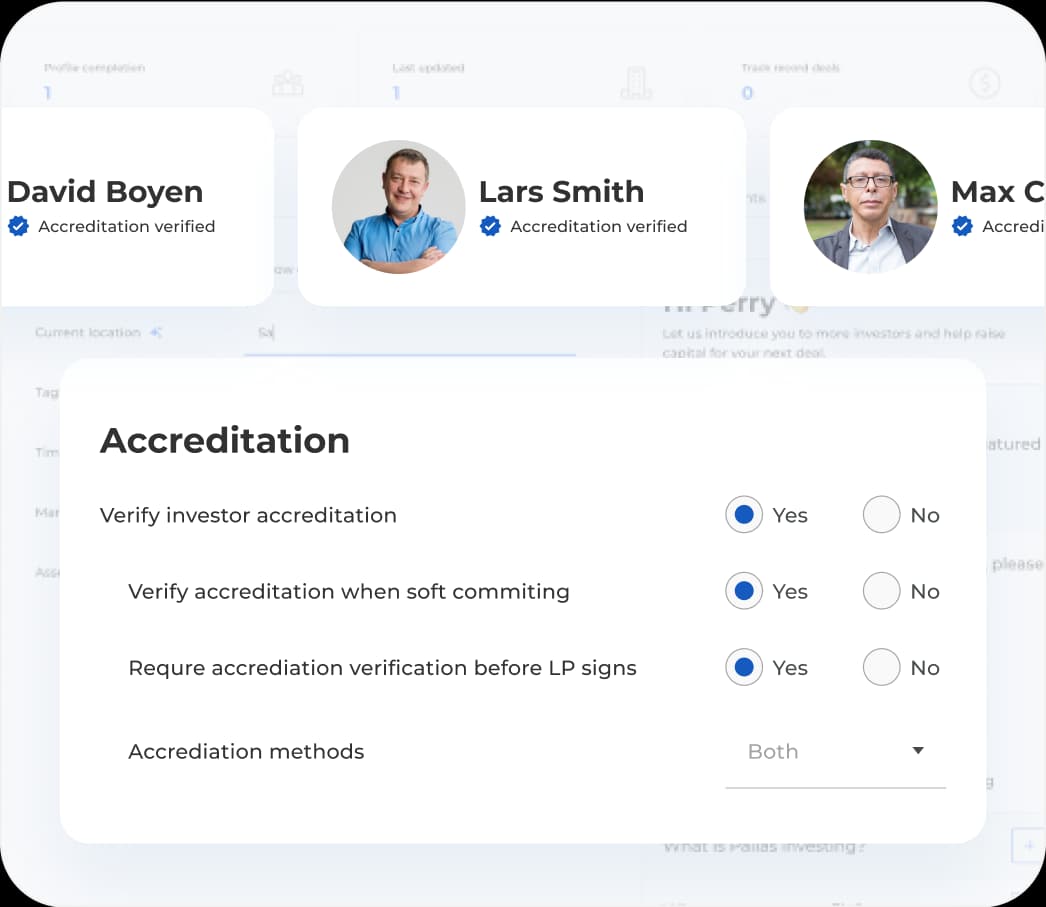Viewport: 1046px width, 907px height.
Task: Set Yes for verification before LP signs
Action: pyautogui.click(x=743, y=668)
